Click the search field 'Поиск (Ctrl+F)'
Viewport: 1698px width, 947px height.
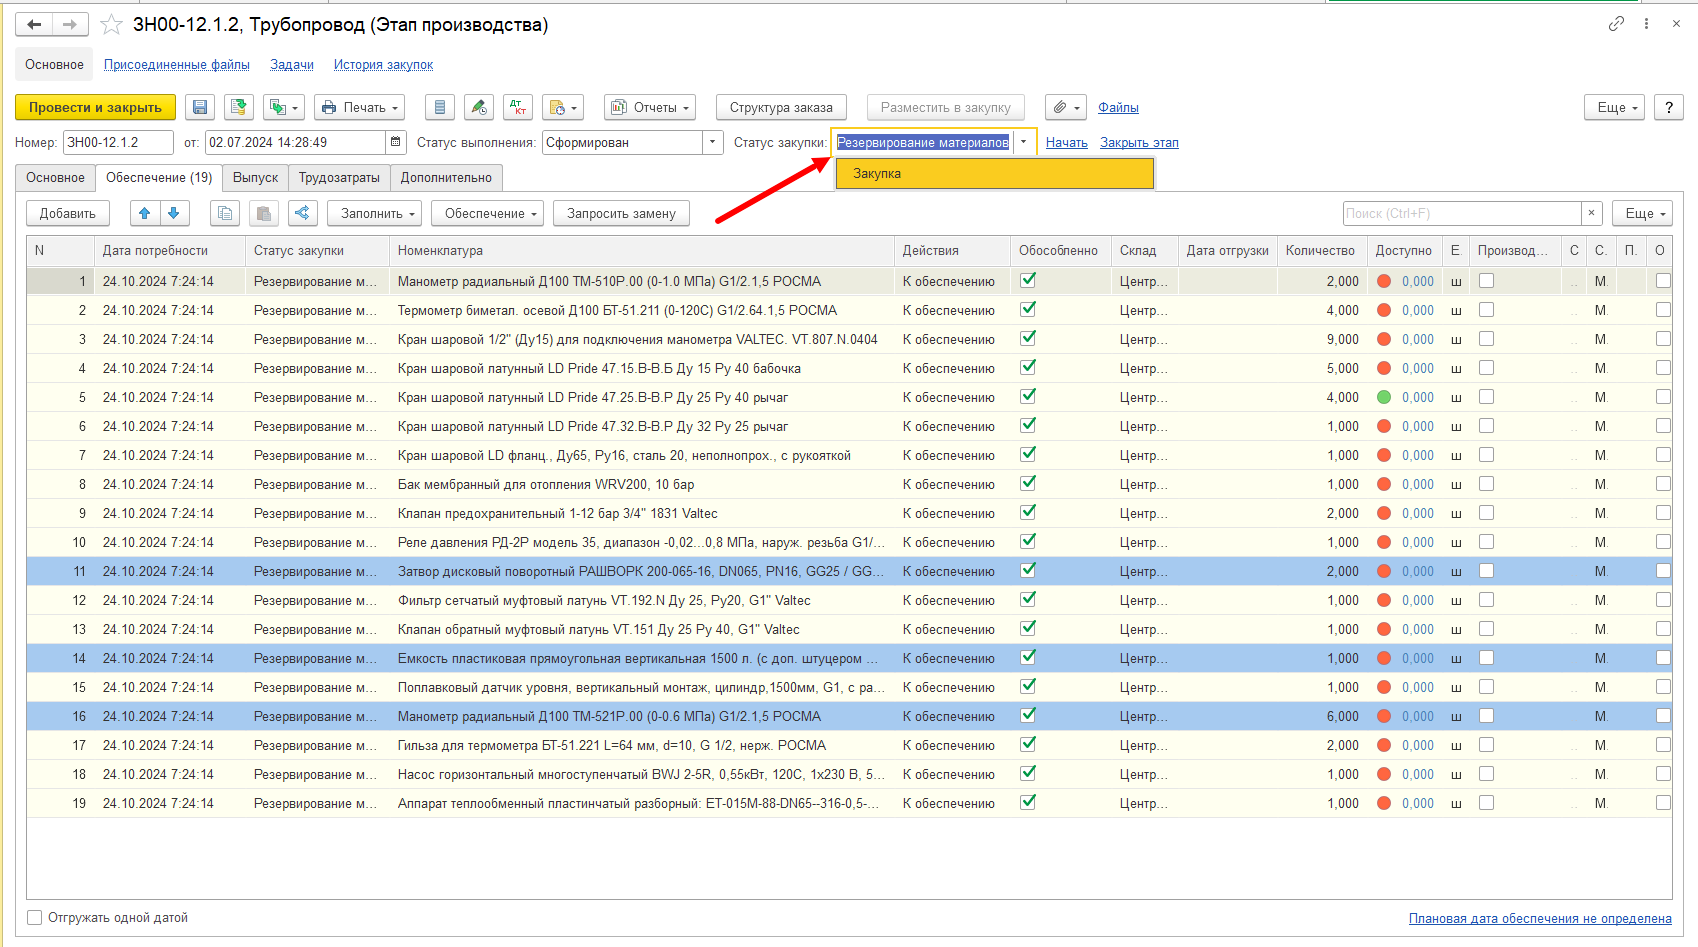point(1462,213)
